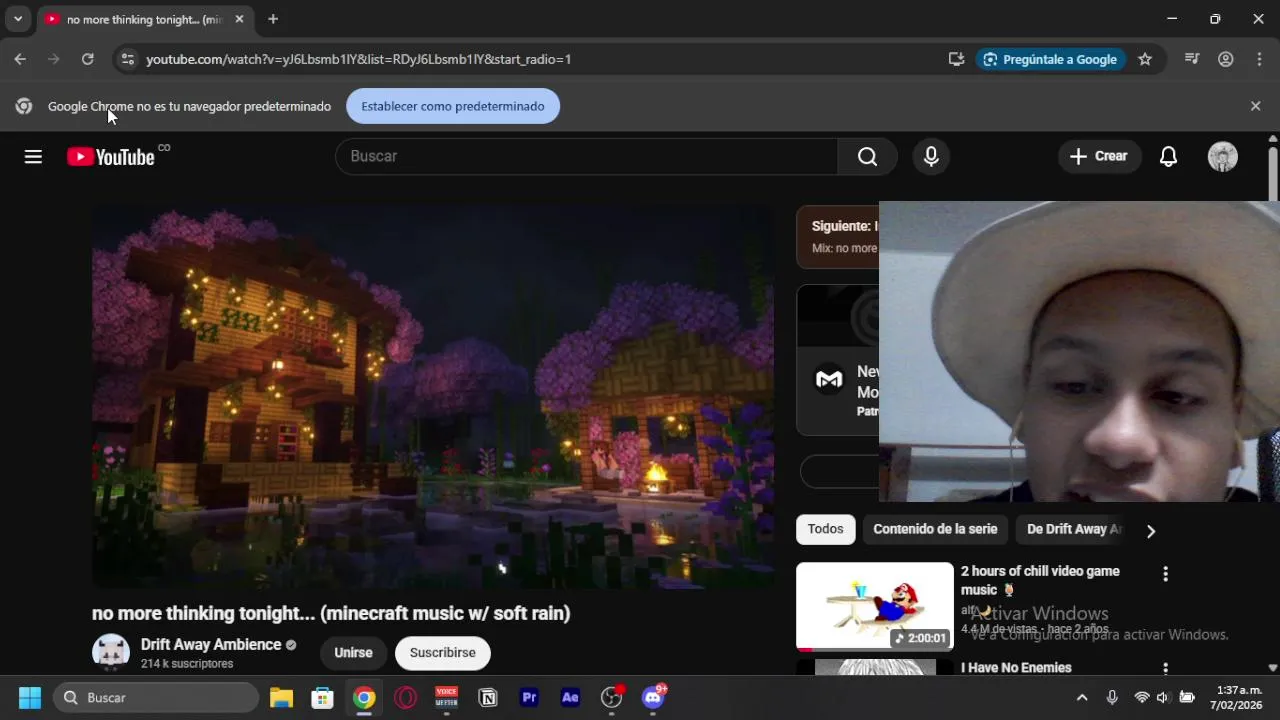Open the Windows Start menu

30,697
